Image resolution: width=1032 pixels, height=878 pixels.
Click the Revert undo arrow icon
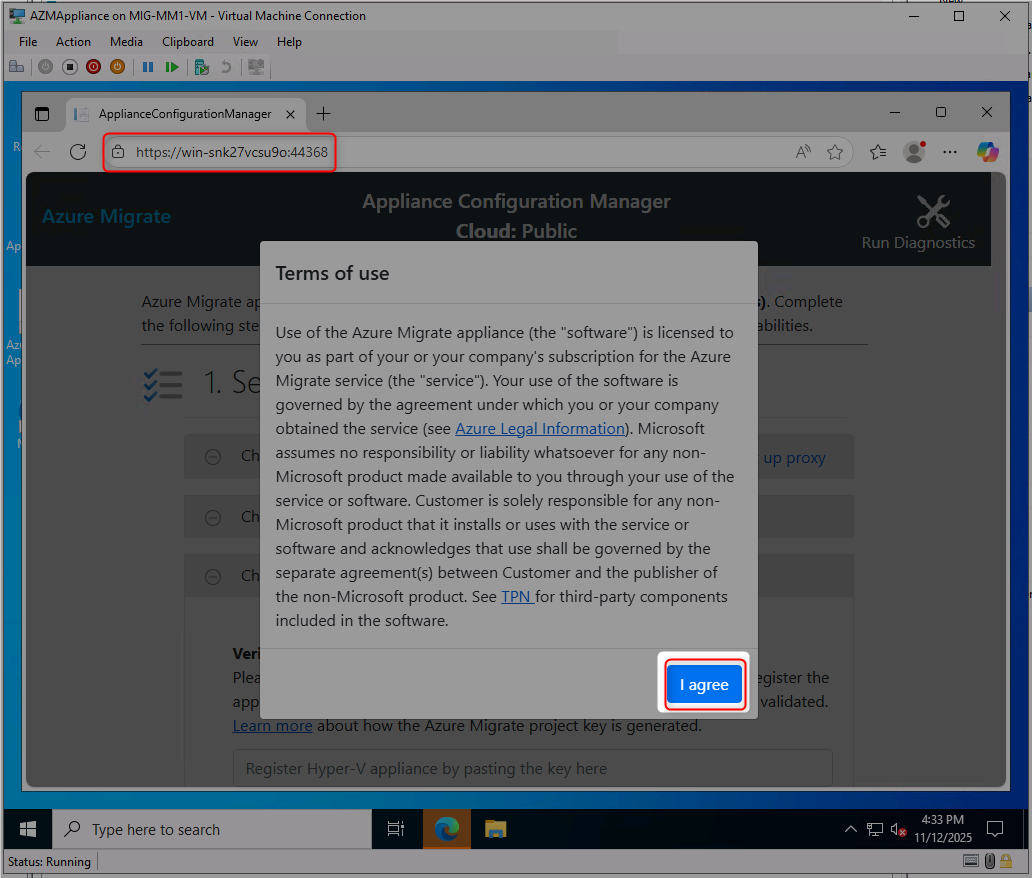coord(226,67)
